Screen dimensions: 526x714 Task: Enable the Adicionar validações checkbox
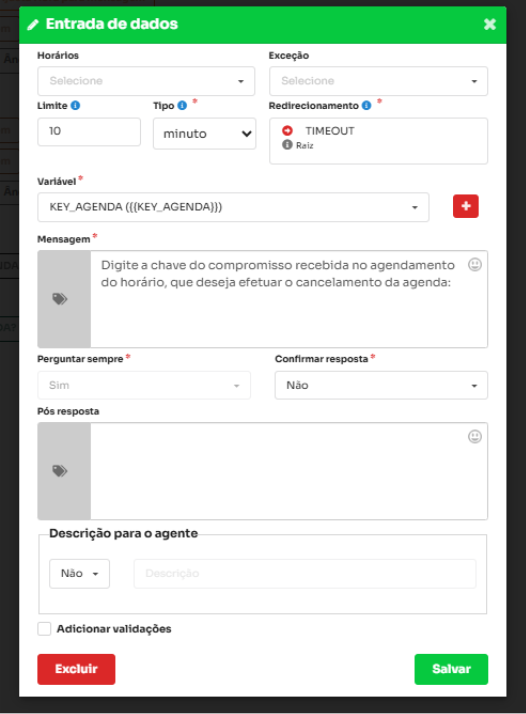pos(44,629)
